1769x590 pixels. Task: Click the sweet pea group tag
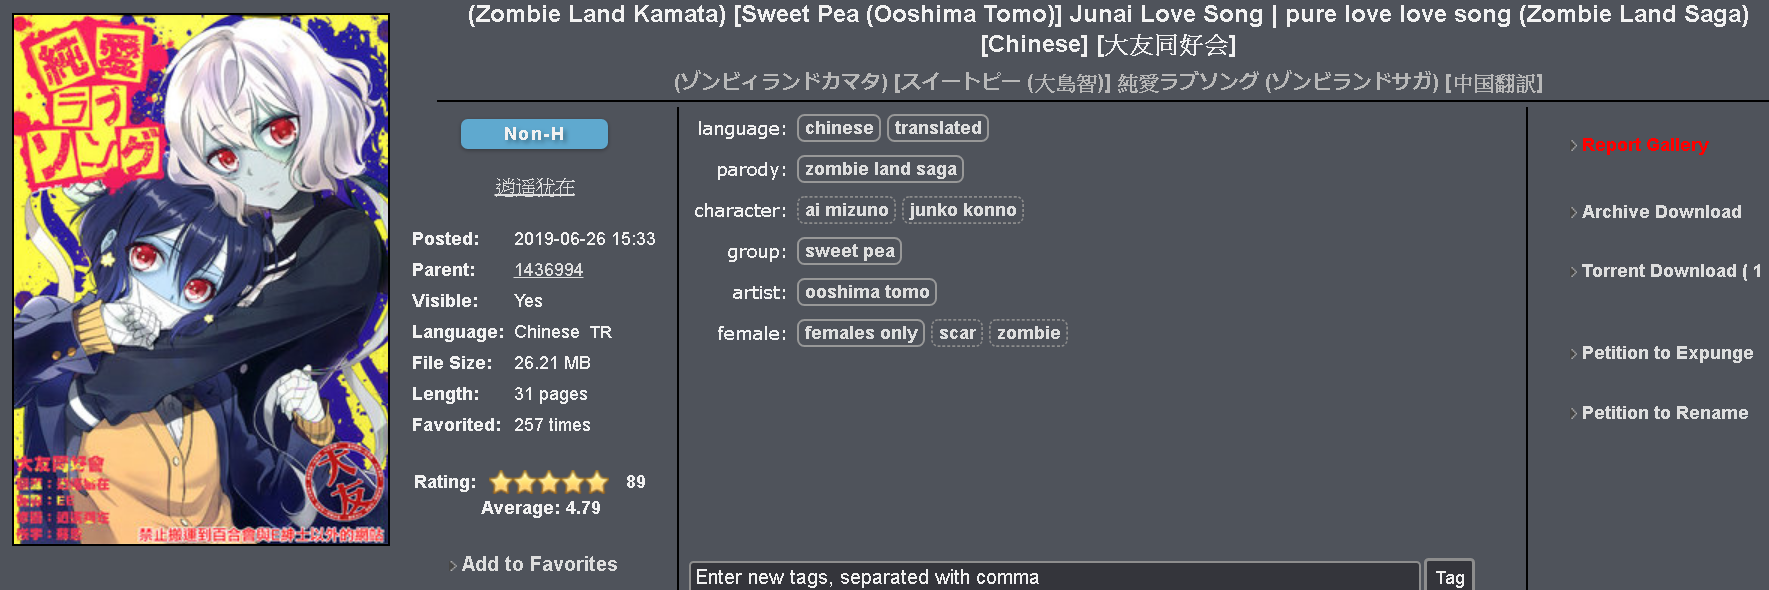pos(850,251)
